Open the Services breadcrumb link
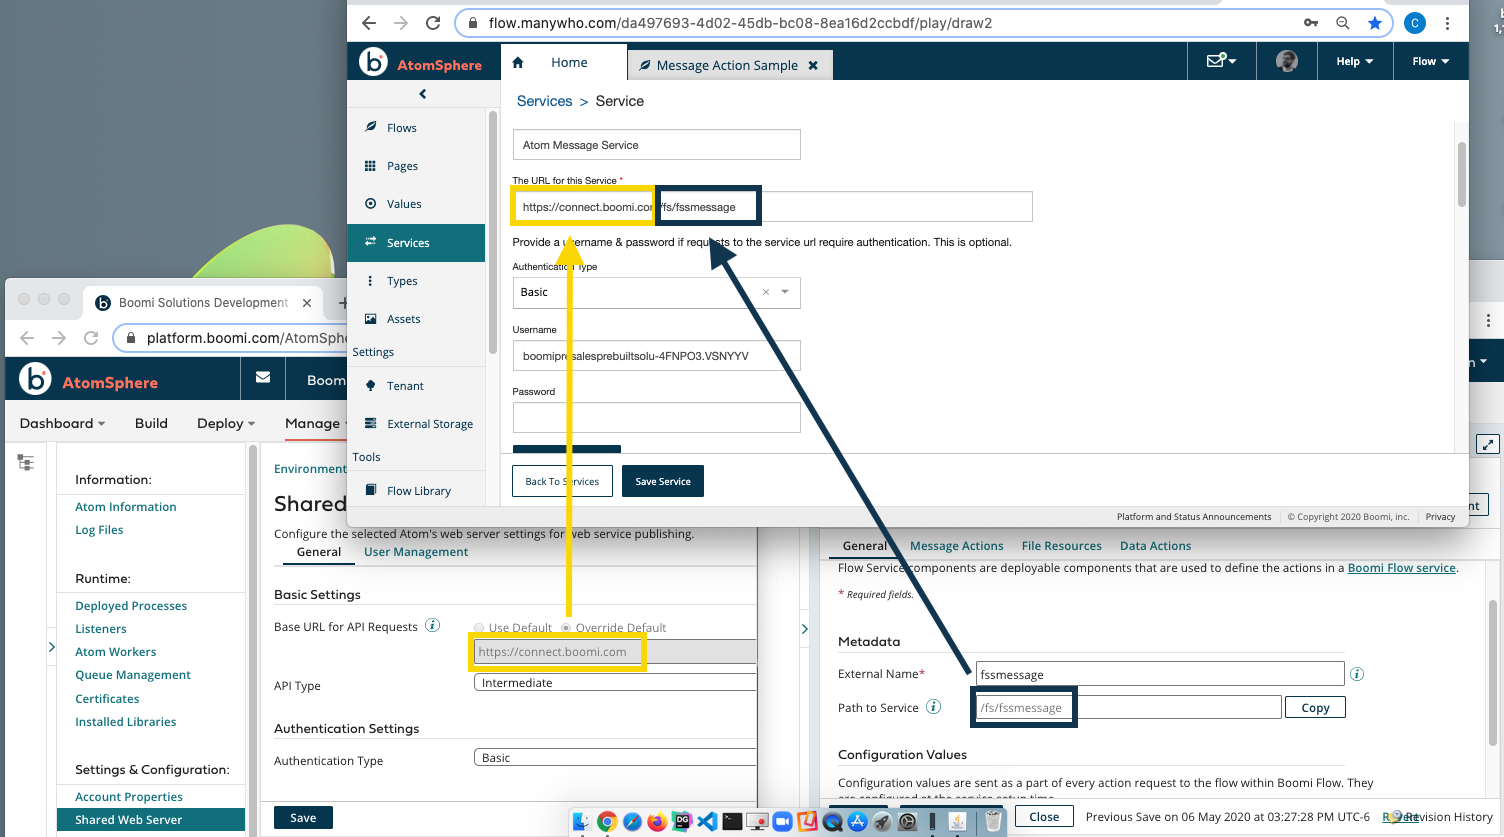 coord(545,101)
